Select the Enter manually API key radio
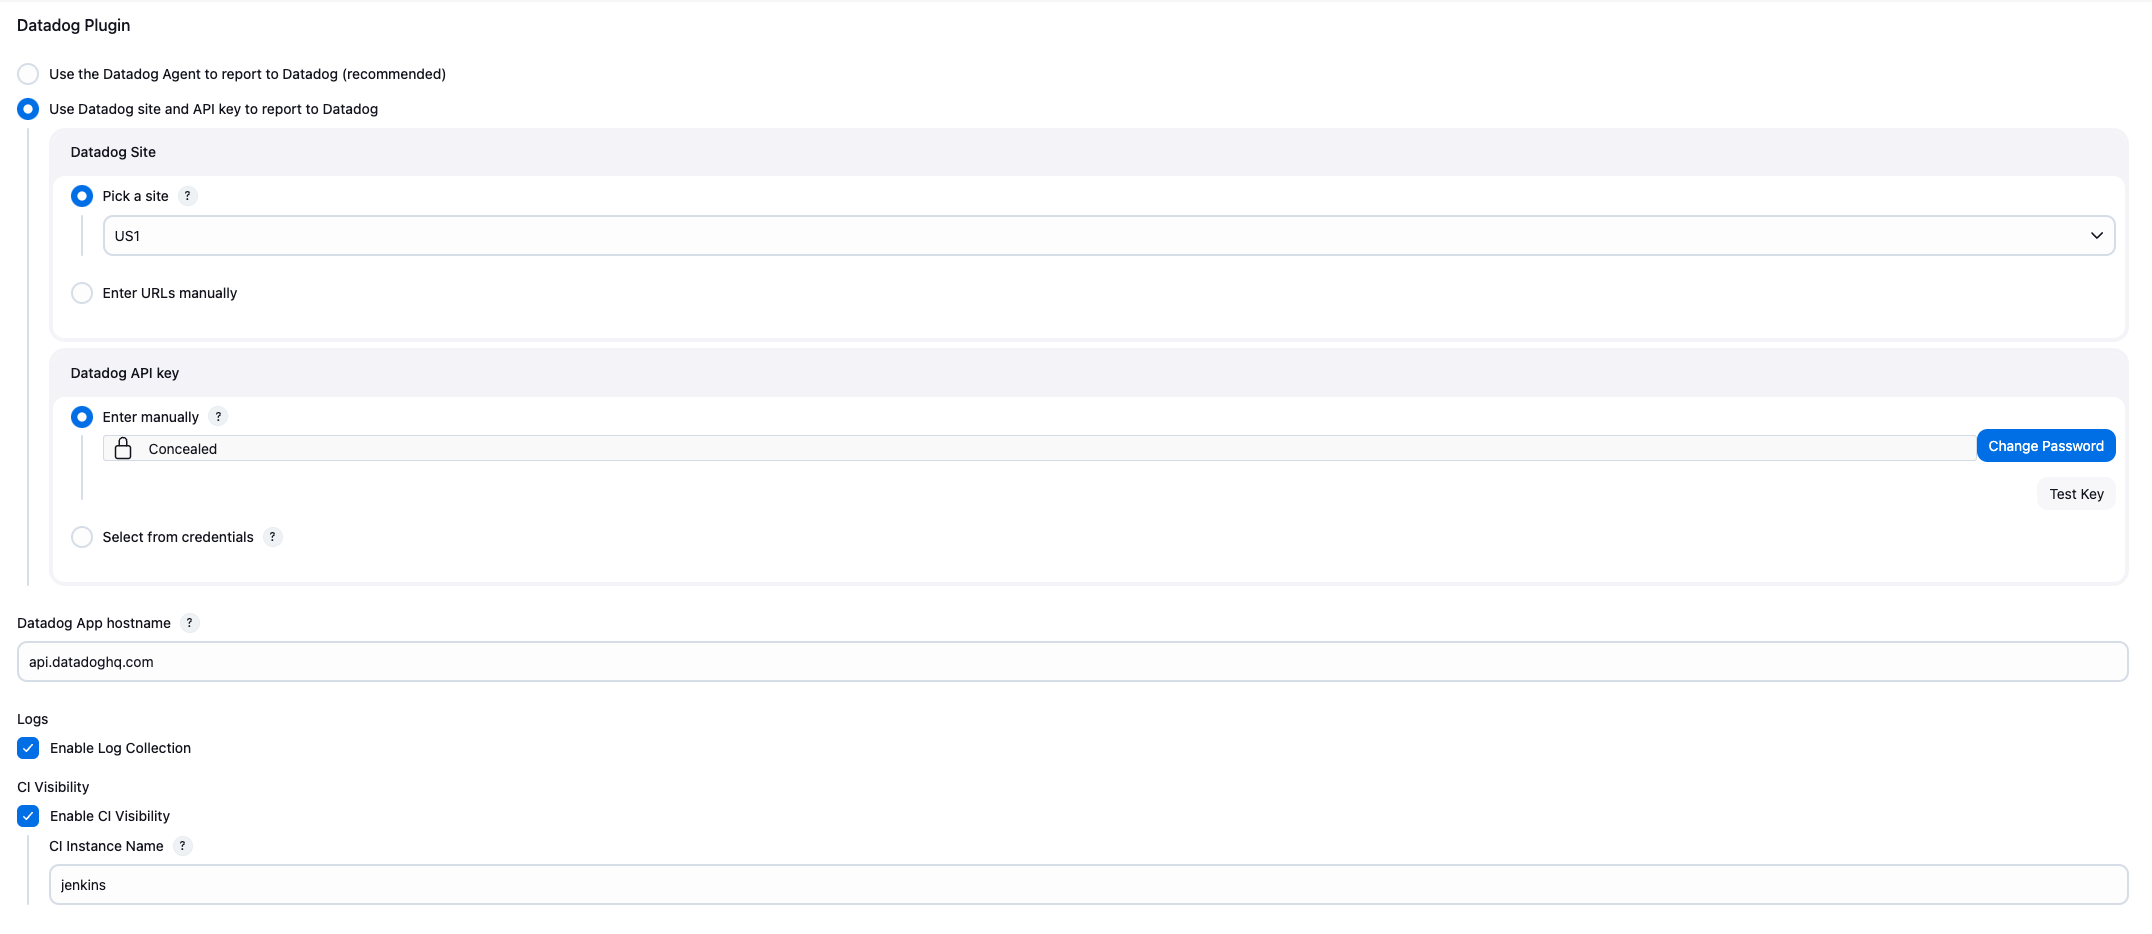Viewport: 2152px width, 934px height. pyautogui.click(x=82, y=417)
